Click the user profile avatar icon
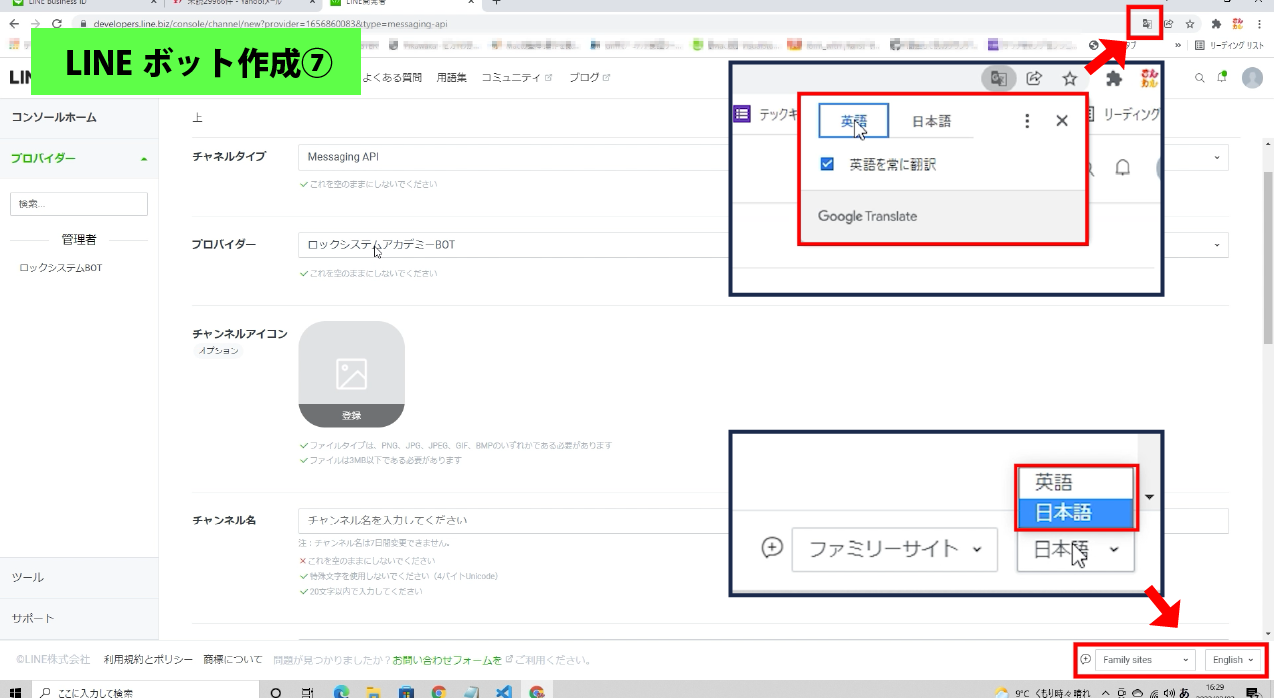 (x=1252, y=78)
